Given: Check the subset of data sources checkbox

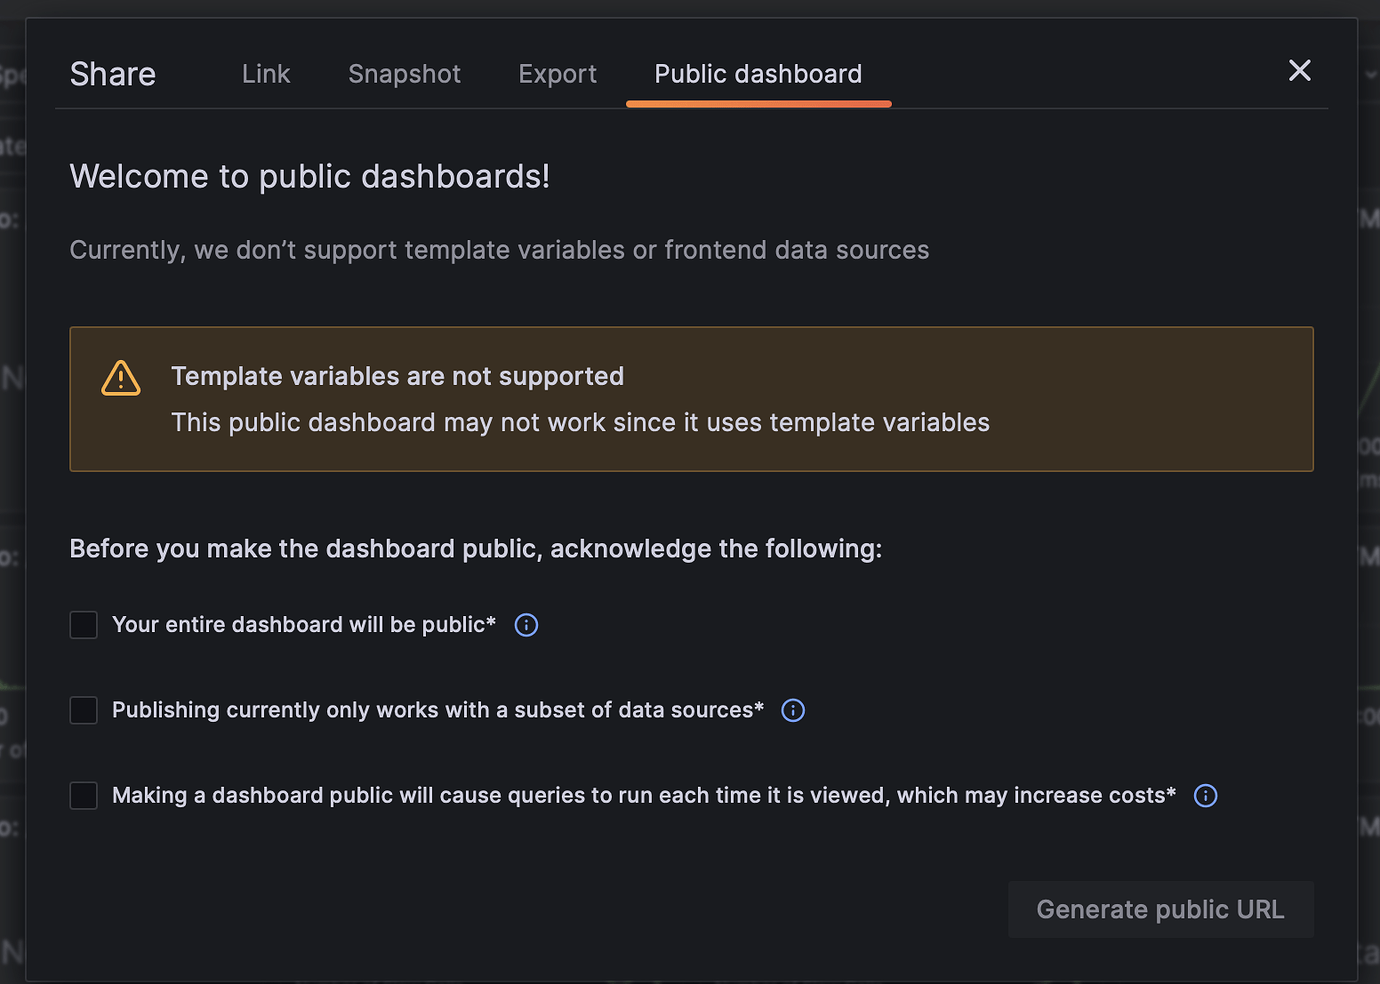Looking at the screenshot, I should pyautogui.click(x=84, y=710).
